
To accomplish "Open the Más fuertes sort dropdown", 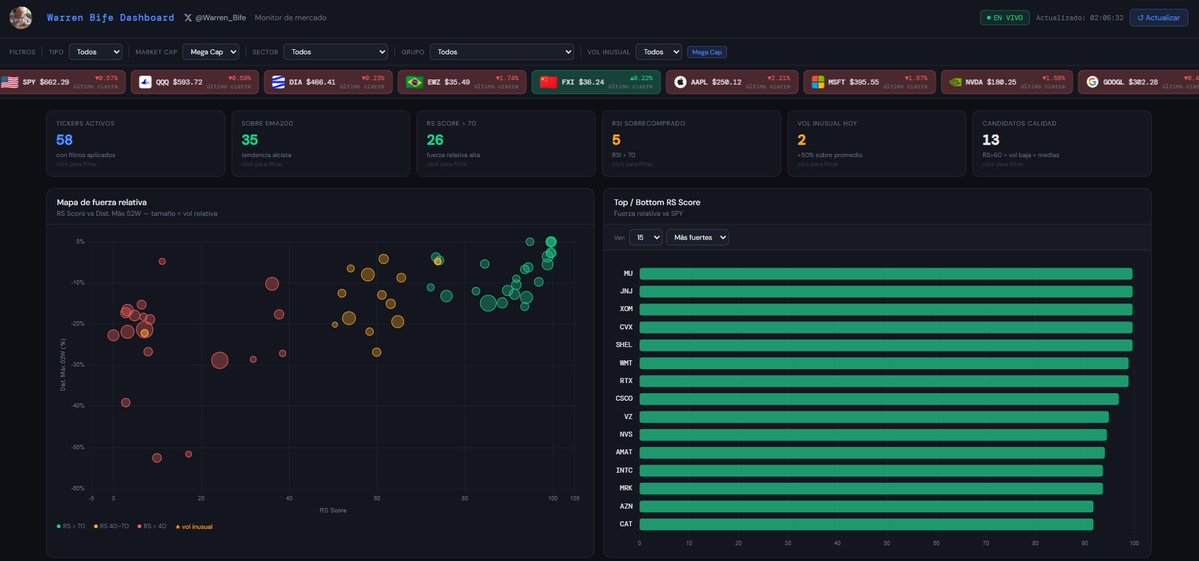I will [697, 238].
